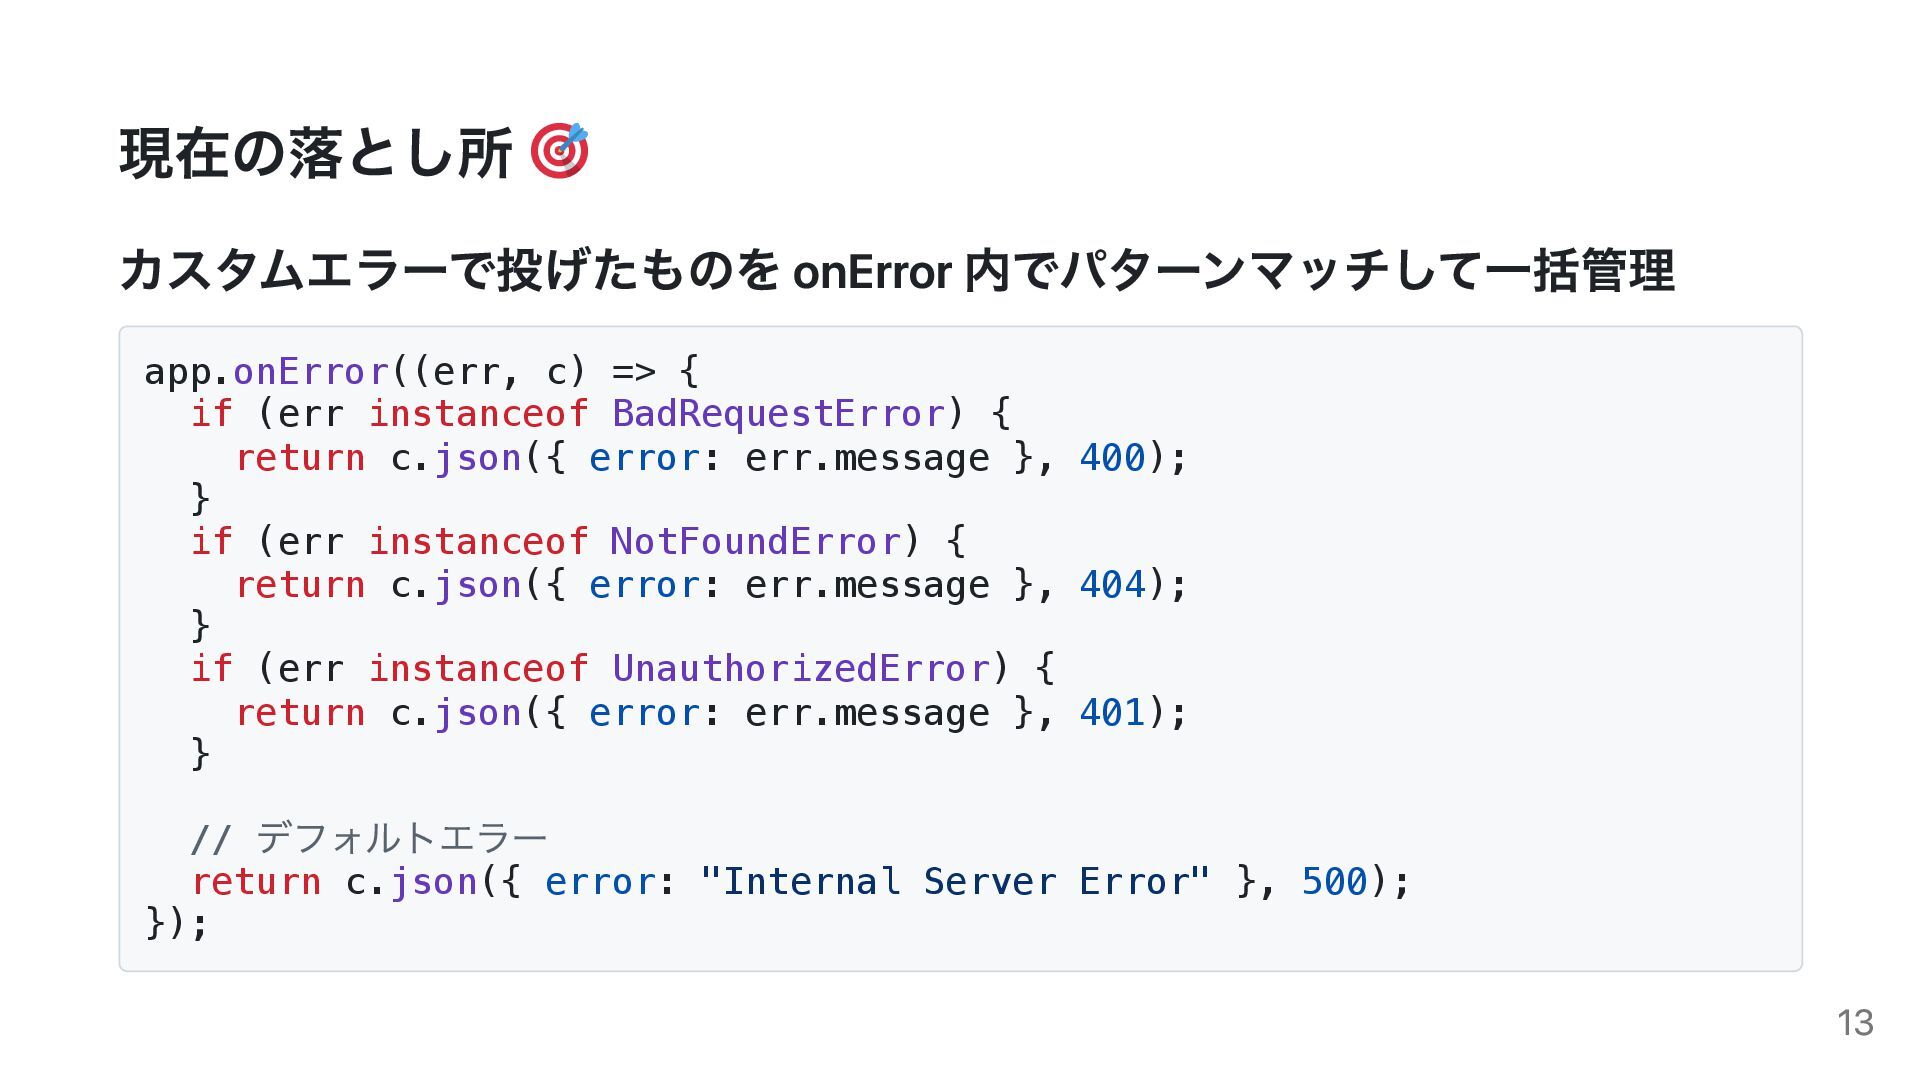Click the dart target emoji in title

pos(559,151)
